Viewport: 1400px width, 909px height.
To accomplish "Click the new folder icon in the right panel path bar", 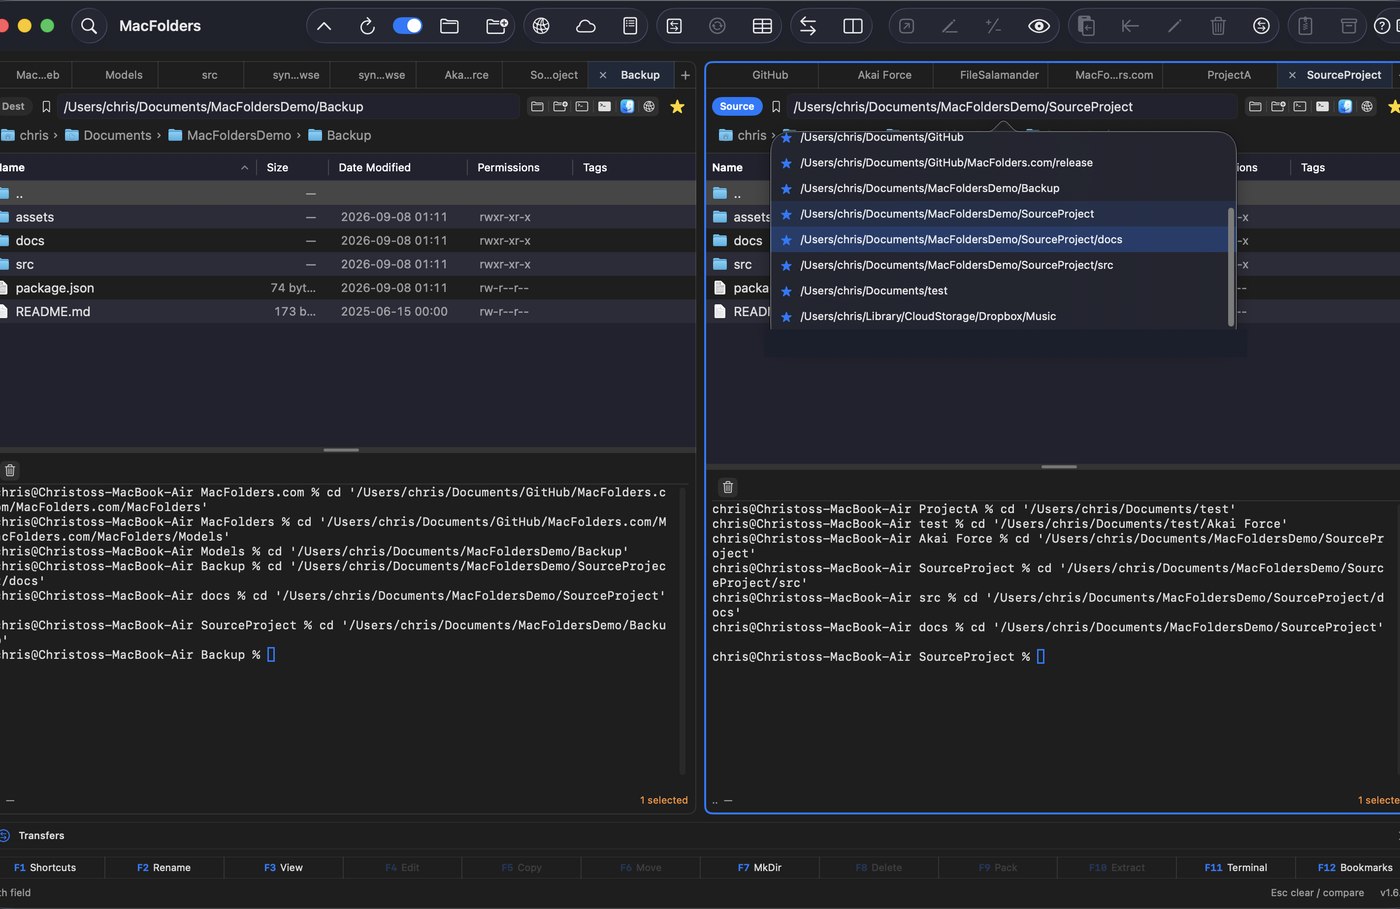I will [1278, 106].
